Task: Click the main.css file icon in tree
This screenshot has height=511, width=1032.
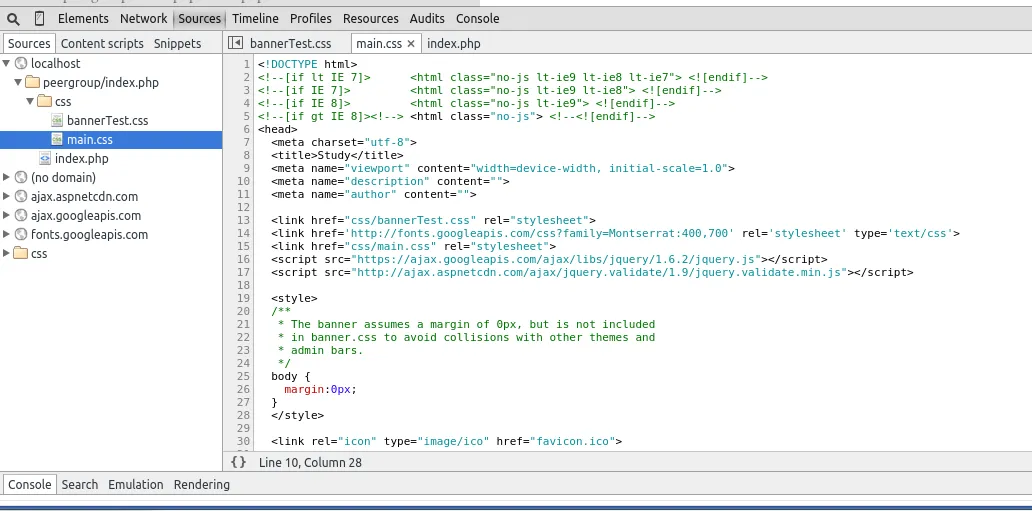Action: (57, 140)
